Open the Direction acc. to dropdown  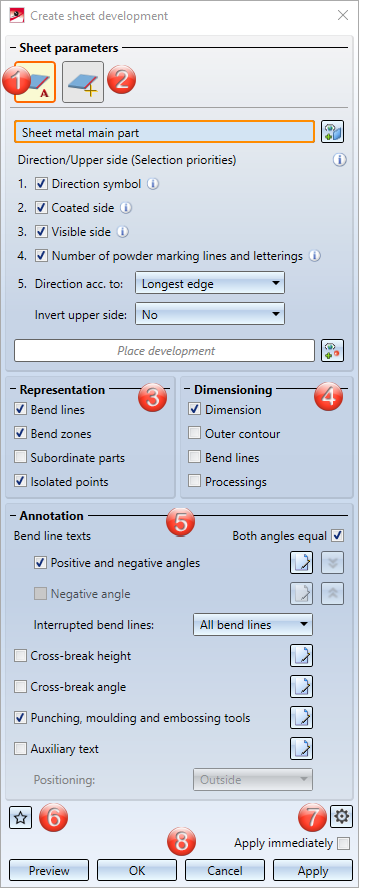coord(210,284)
